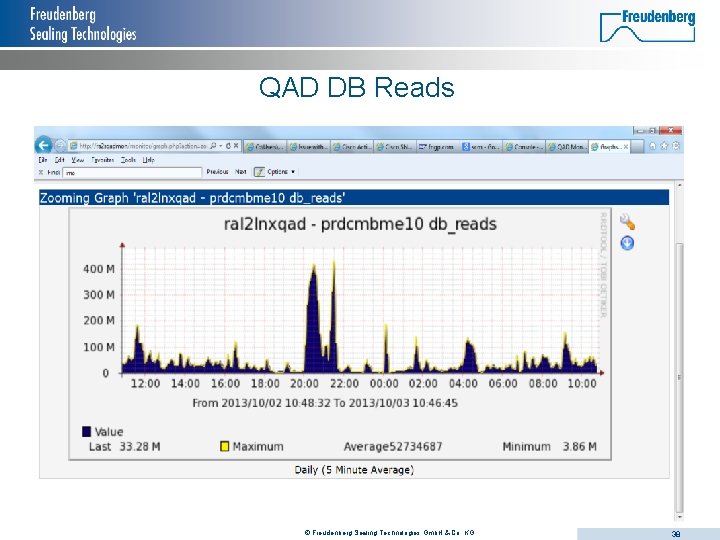This screenshot has height=540, width=720.
Task: Click the graph title 'ral2lnxqad - prdcmbme10 db_reads'
Action: click(x=360, y=224)
